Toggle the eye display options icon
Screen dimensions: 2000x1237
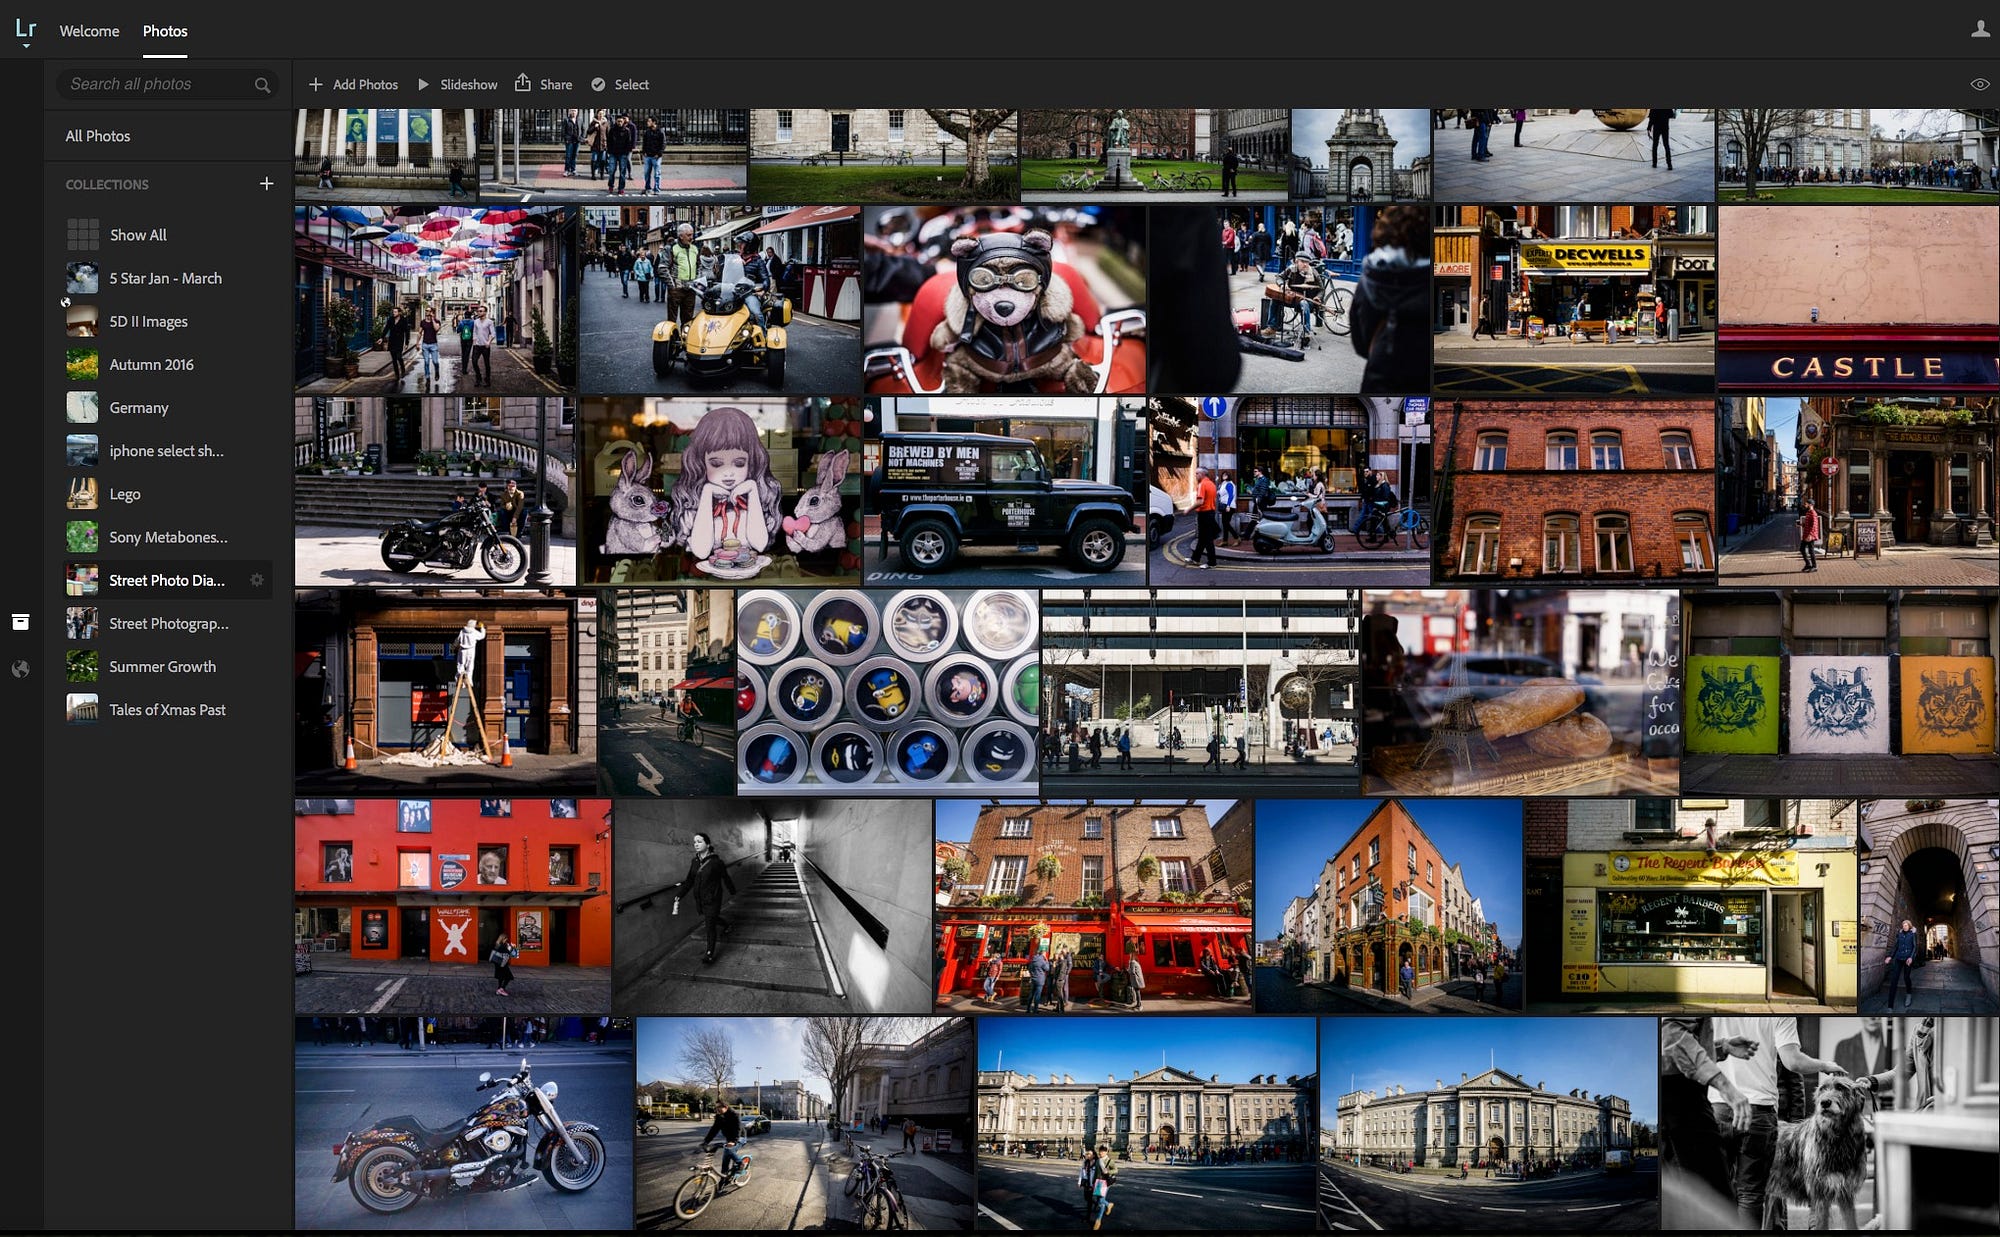tap(1979, 85)
